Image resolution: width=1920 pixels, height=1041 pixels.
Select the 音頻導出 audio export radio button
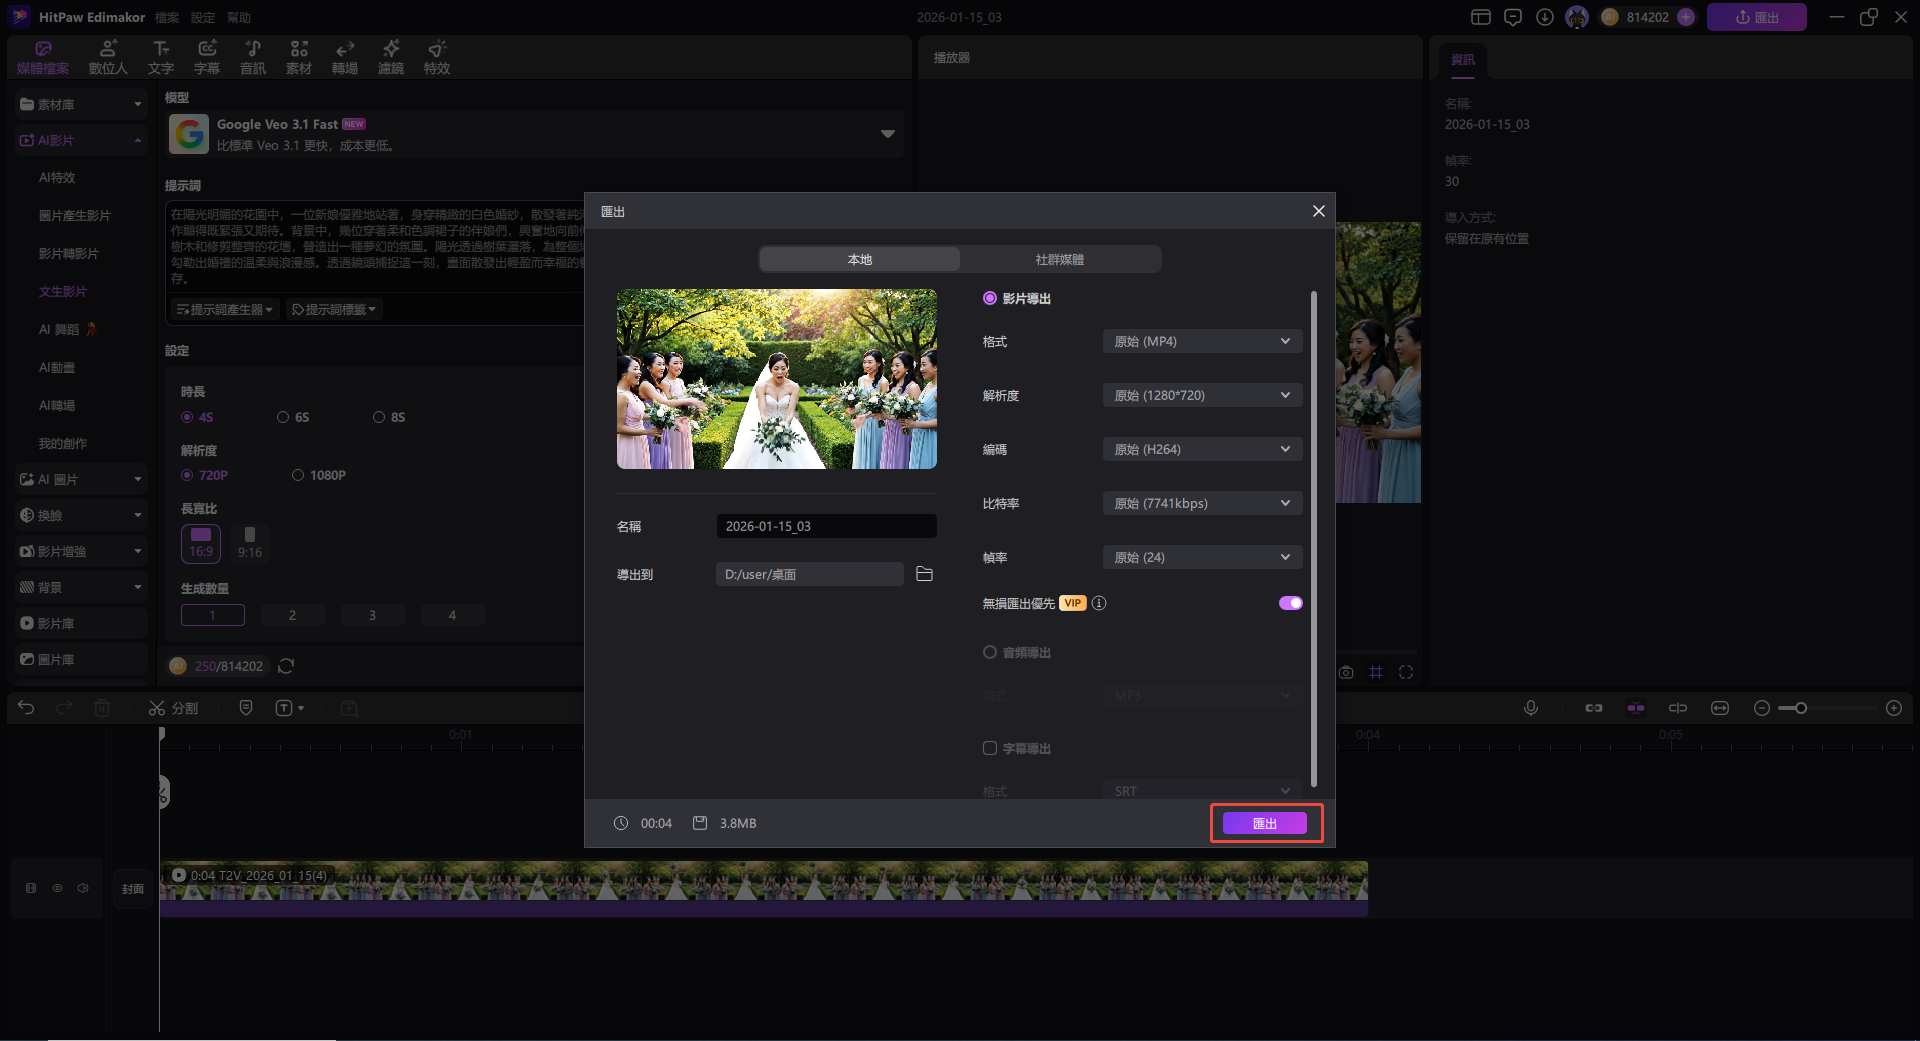click(x=990, y=652)
